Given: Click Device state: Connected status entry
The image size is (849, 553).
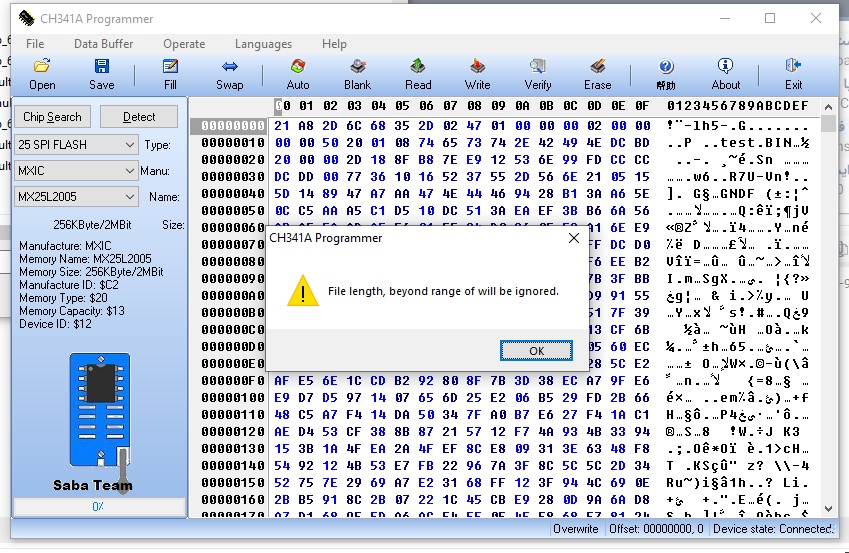Looking at the screenshot, I should [x=773, y=529].
